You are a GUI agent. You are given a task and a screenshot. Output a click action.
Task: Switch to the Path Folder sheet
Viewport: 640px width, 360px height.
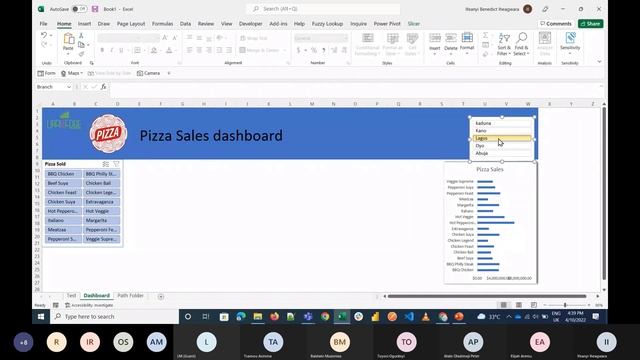pyautogui.click(x=131, y=296)
